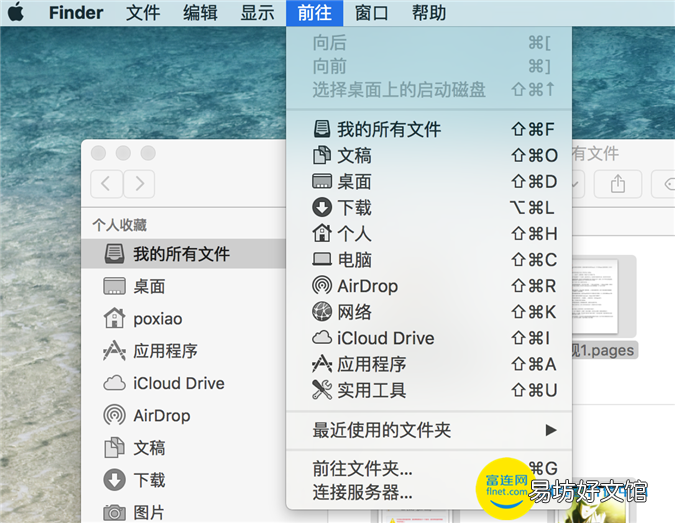
Task: Open the Apple menu
Action: [x=16, y=12]
